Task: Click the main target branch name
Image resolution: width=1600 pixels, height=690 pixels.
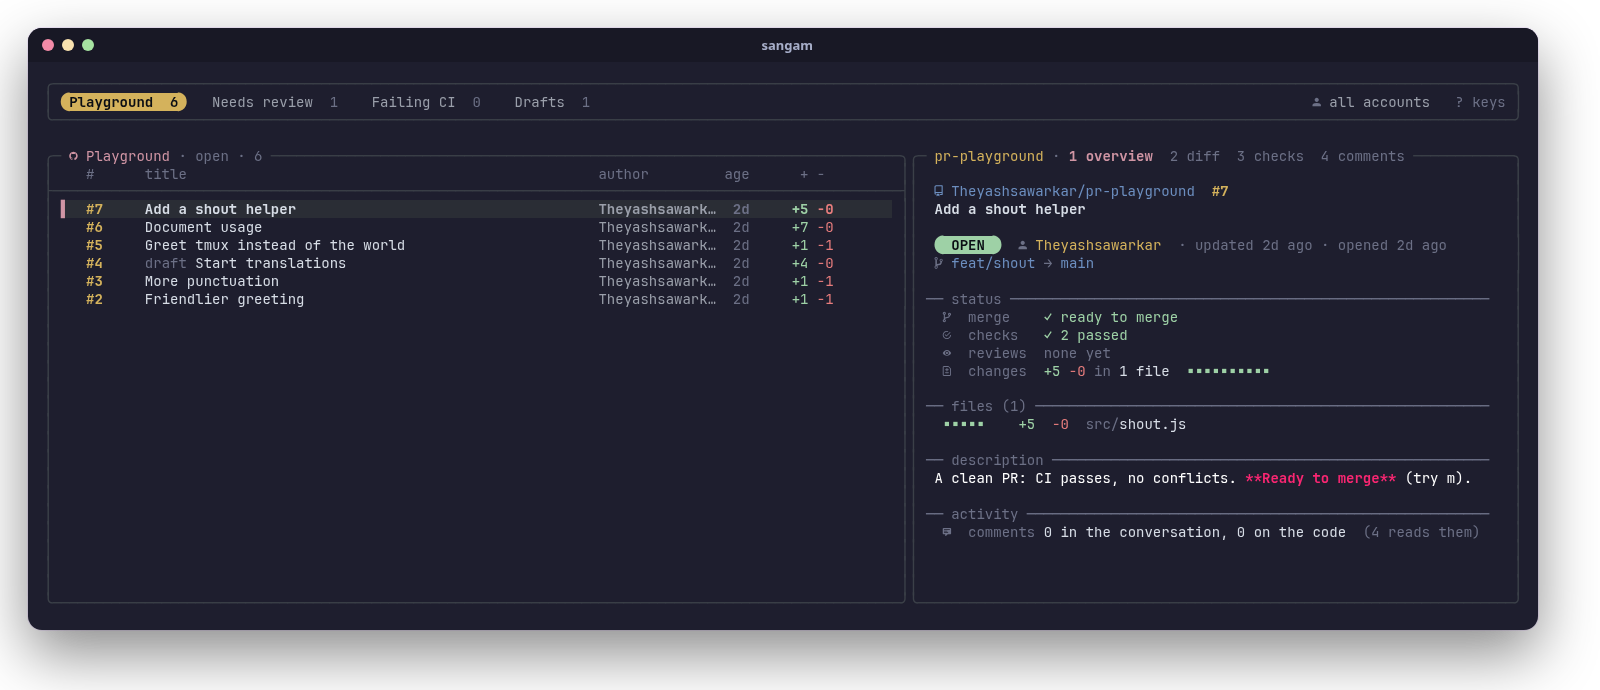Action: click(1077, 263)
